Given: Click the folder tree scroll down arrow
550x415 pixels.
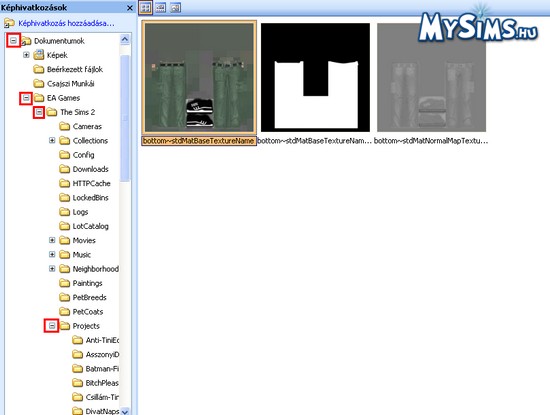Looking at the screenshot, I should point(125,411).
